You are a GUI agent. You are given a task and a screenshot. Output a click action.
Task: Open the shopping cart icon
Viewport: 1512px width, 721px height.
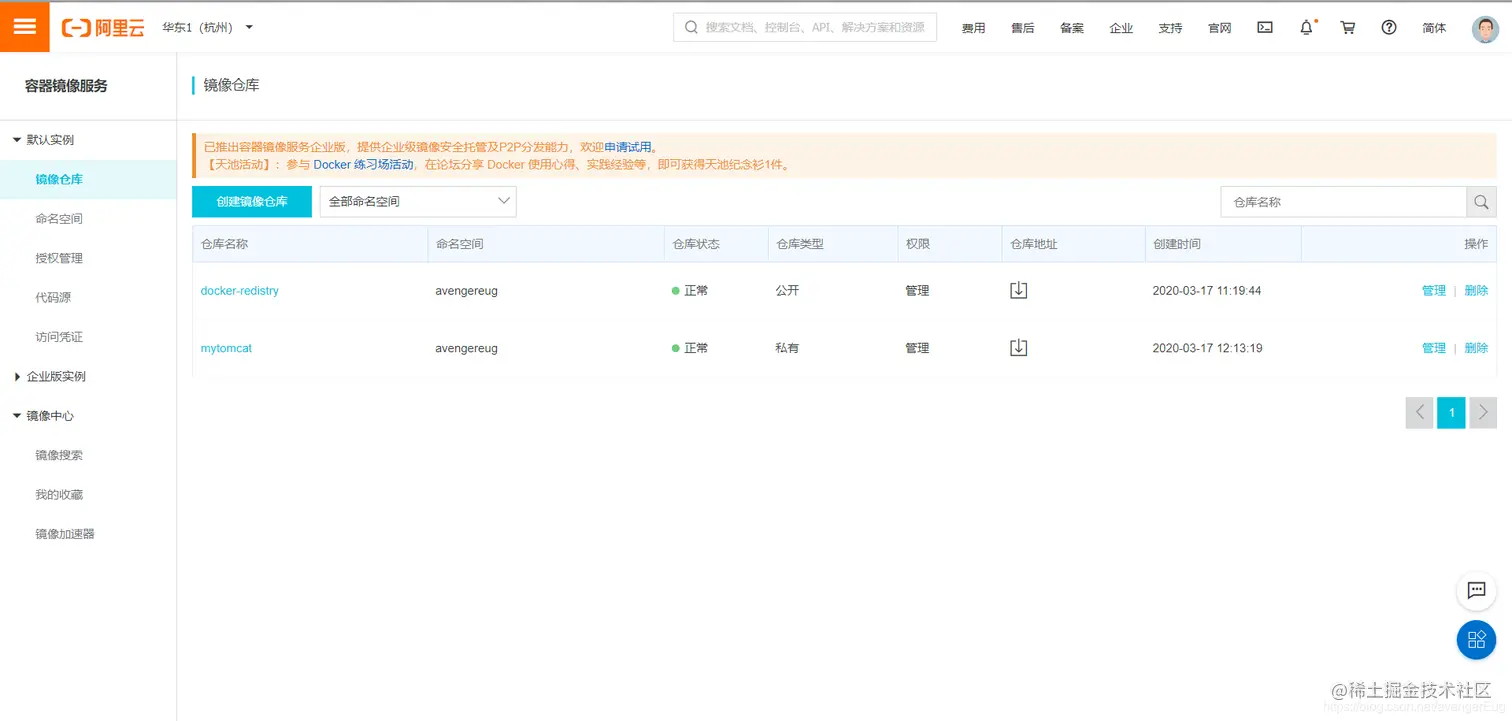(x=1347, y=27)
